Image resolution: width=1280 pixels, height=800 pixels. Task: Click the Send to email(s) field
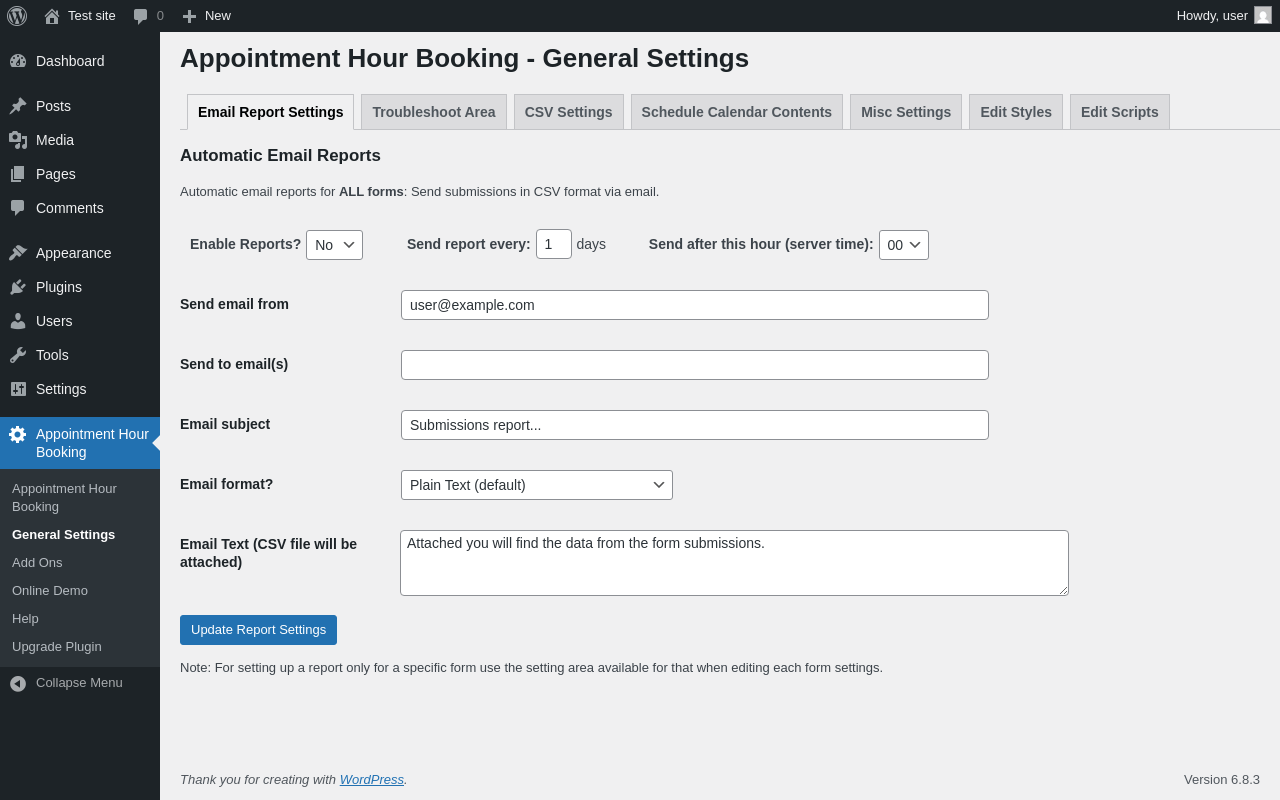coord(694,365)
